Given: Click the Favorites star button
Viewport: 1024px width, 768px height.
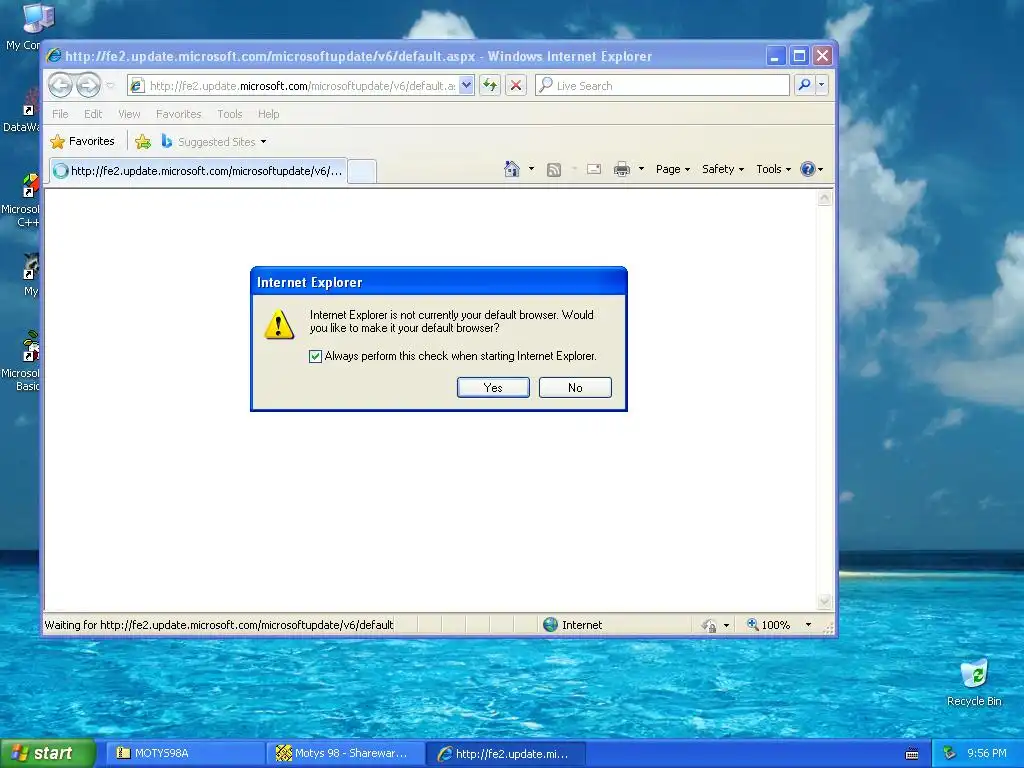Looking at the screenshot, I should [x=83, y=141].
